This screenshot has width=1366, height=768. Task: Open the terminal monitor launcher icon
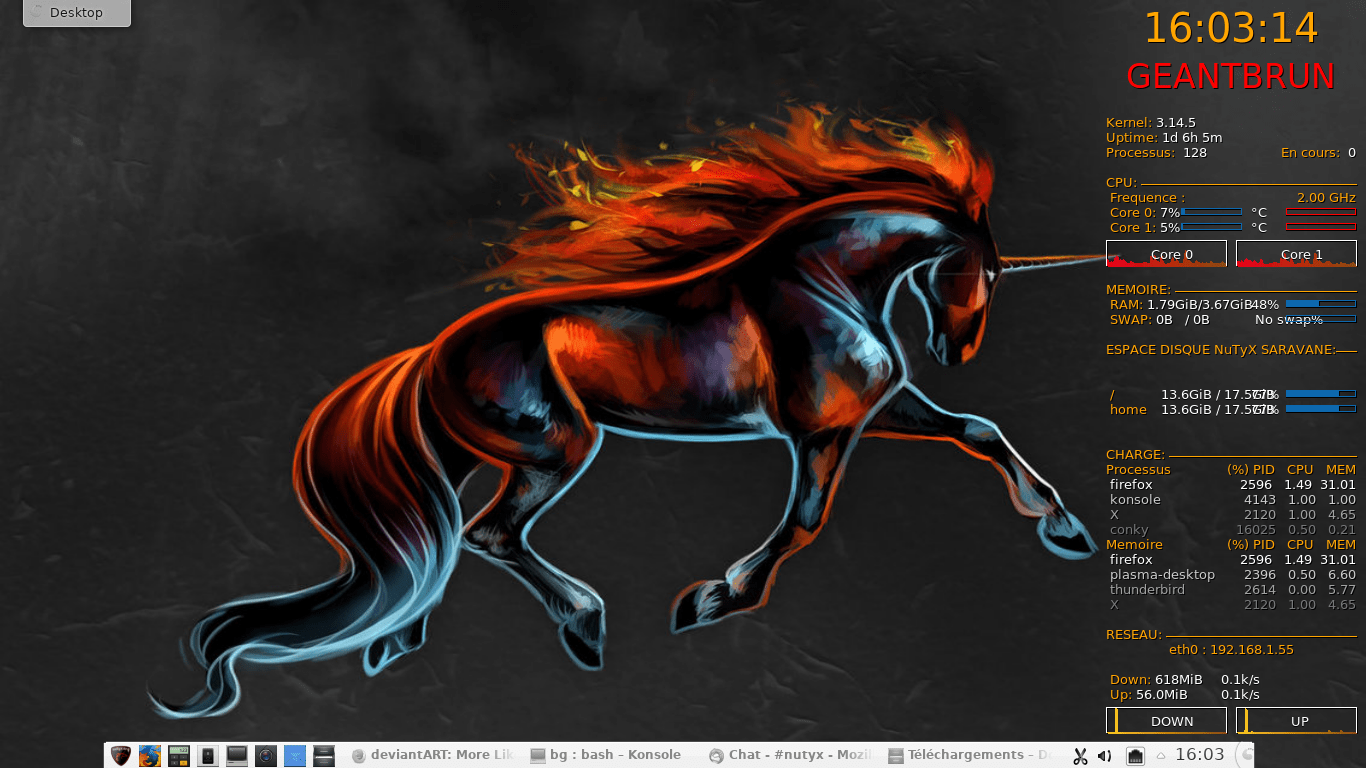point(237,756)
